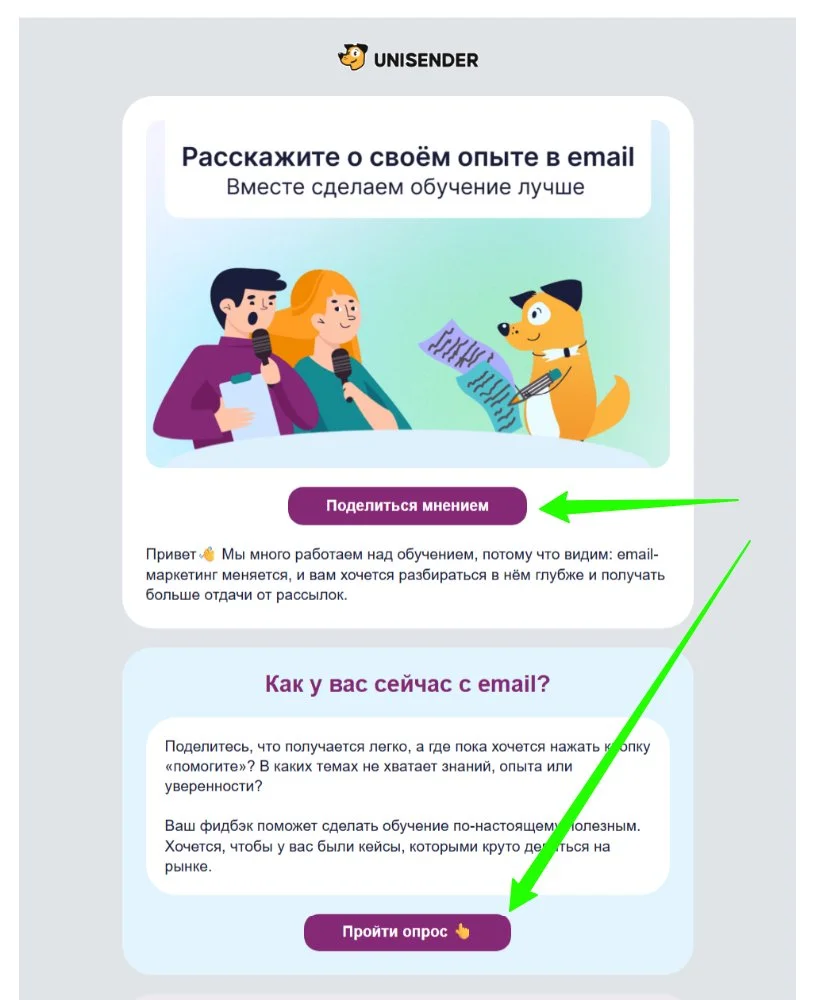Click the heading Как у вас сейчас с email?

407,684
